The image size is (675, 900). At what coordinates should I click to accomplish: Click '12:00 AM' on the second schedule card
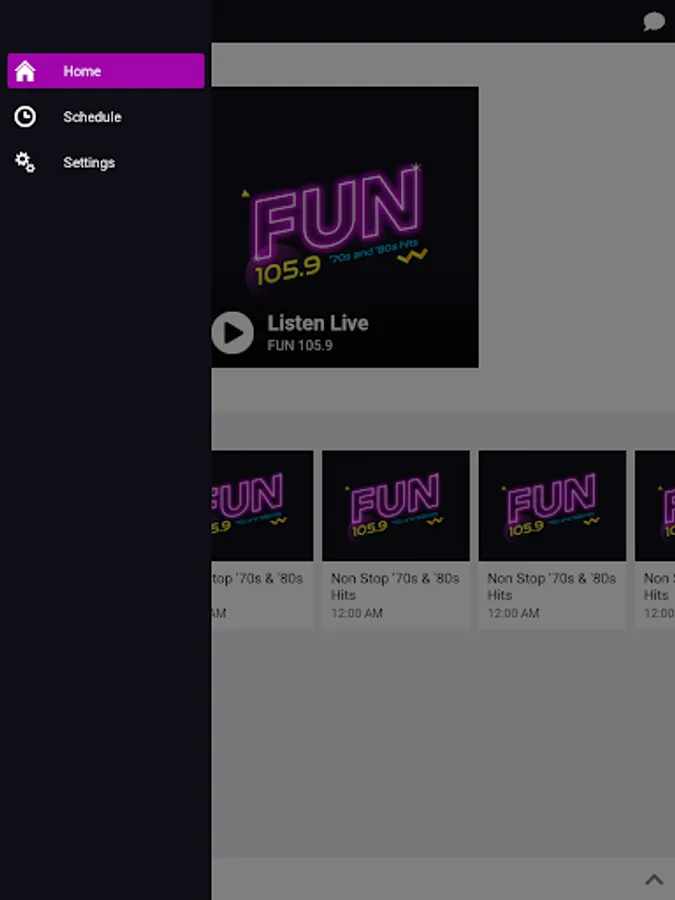pos(356,613)
